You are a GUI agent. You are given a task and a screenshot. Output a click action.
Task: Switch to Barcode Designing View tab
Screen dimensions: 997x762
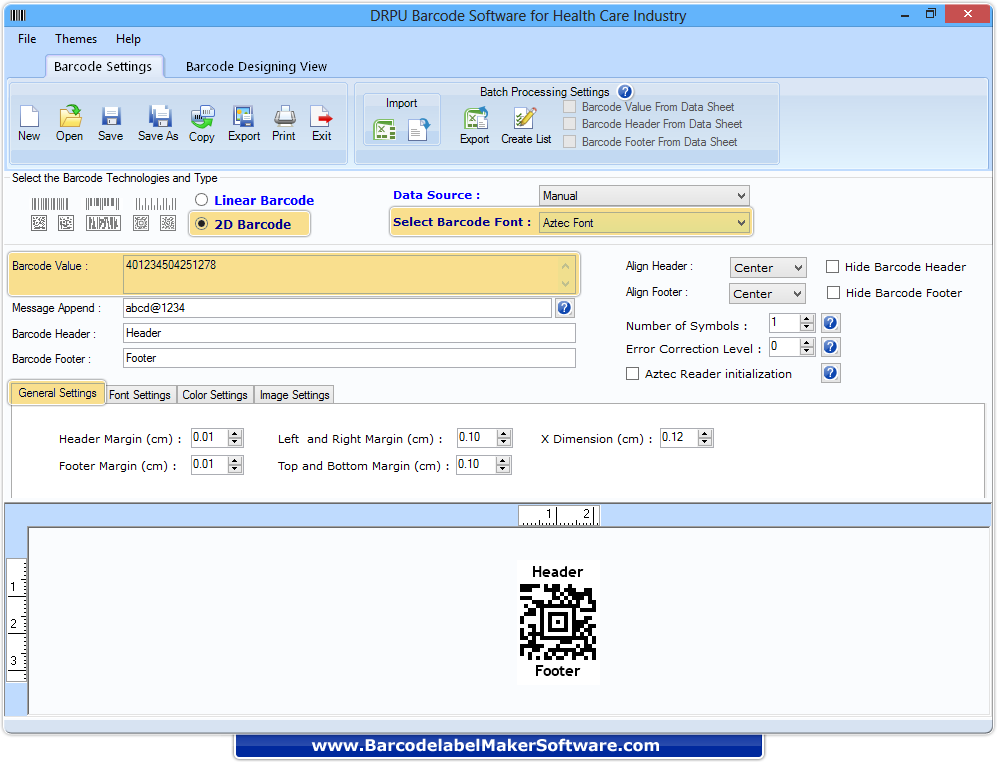pyautogui.click(x=256, y=67)
